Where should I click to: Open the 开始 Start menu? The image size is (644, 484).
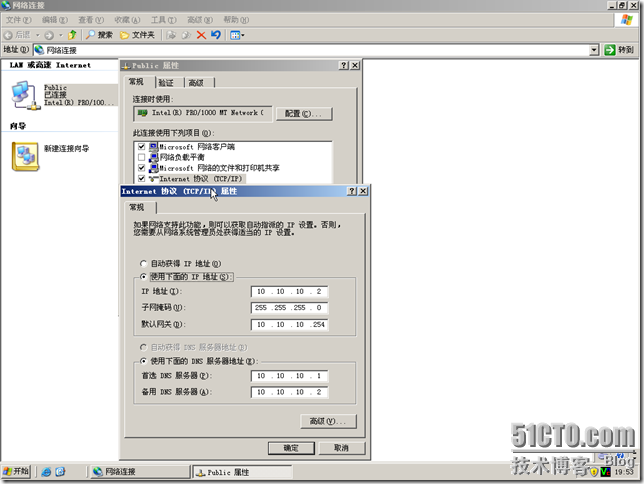(x=16, y=471)
